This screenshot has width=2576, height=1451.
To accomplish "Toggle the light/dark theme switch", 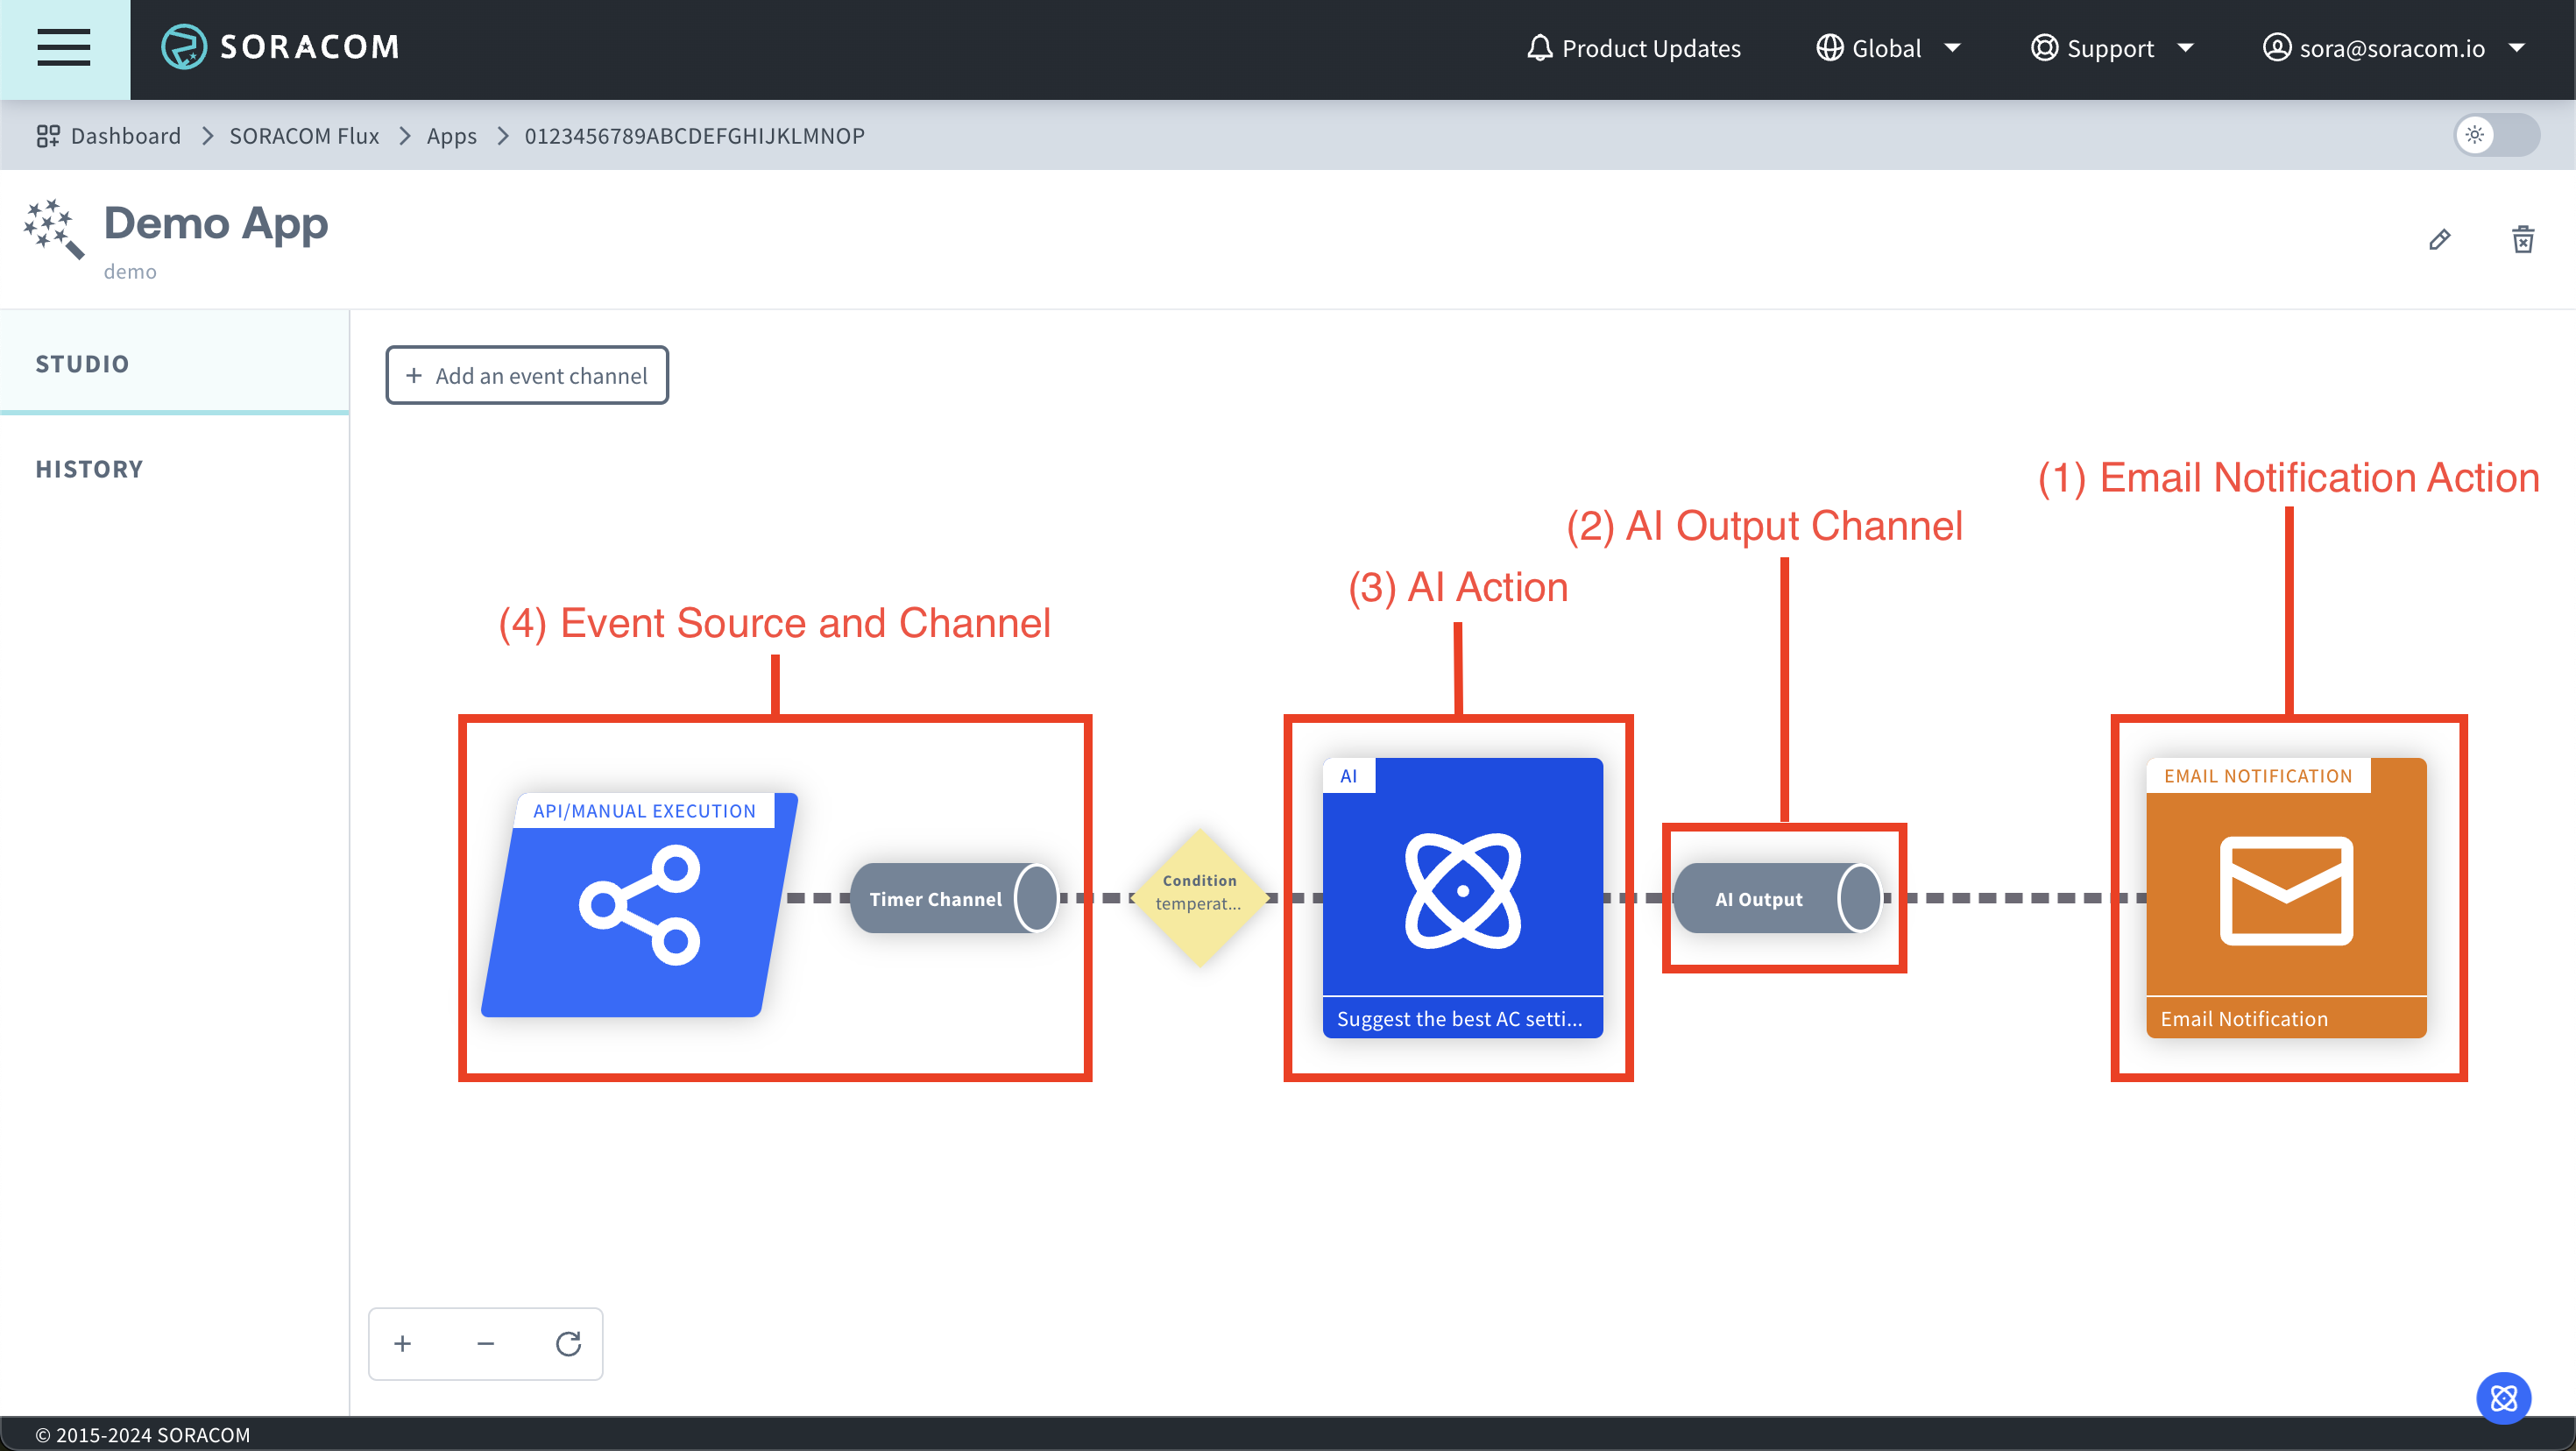I will tap(2497, 135).
